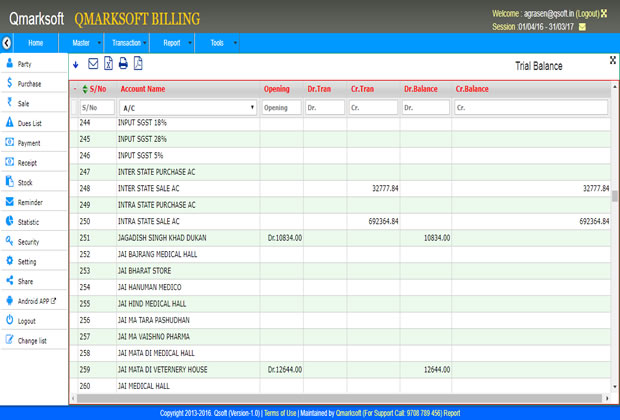The width and height of the screenshot is (620, 420).
Task: Open the Tools menu dropdown arrow
Action: coord(235,43)
